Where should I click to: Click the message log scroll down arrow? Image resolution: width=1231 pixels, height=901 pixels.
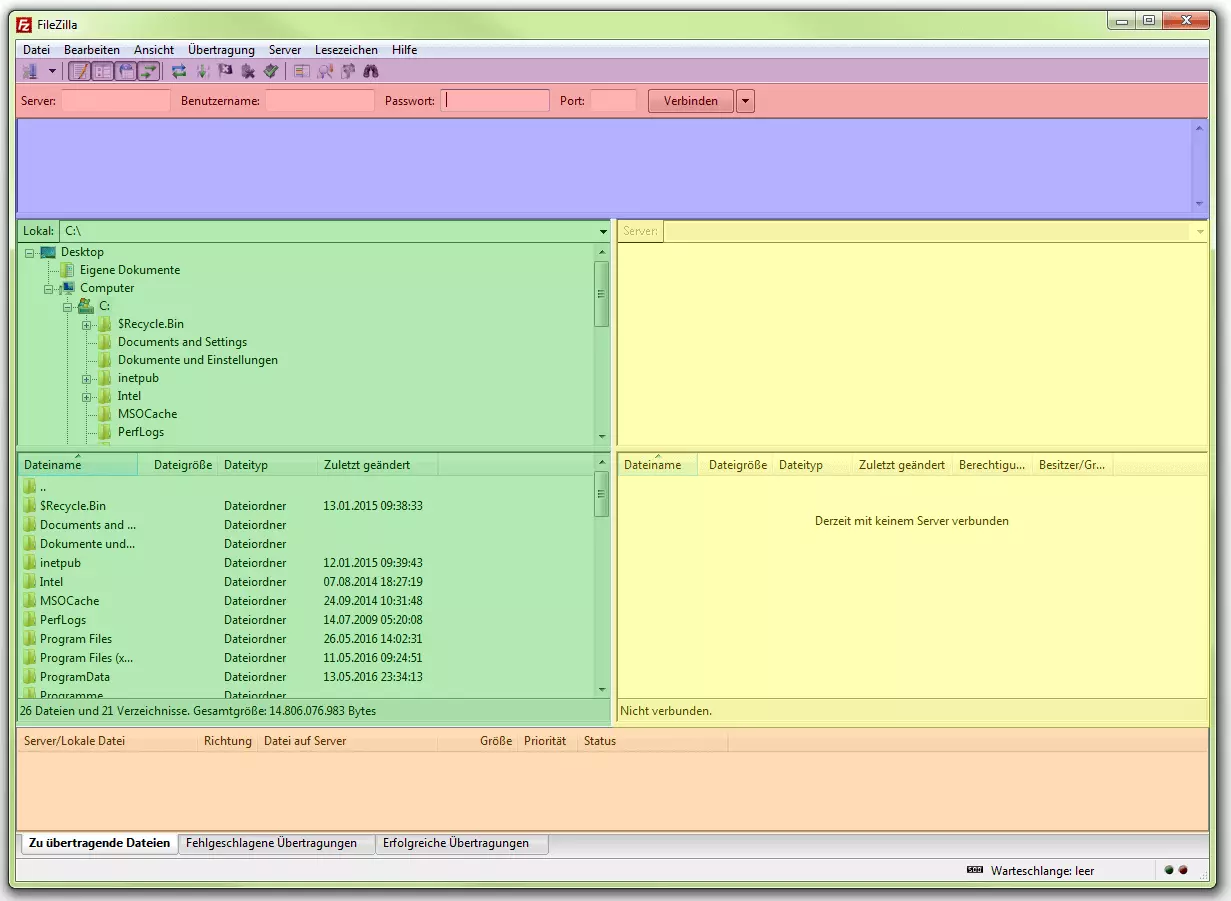pos(1200,204)
